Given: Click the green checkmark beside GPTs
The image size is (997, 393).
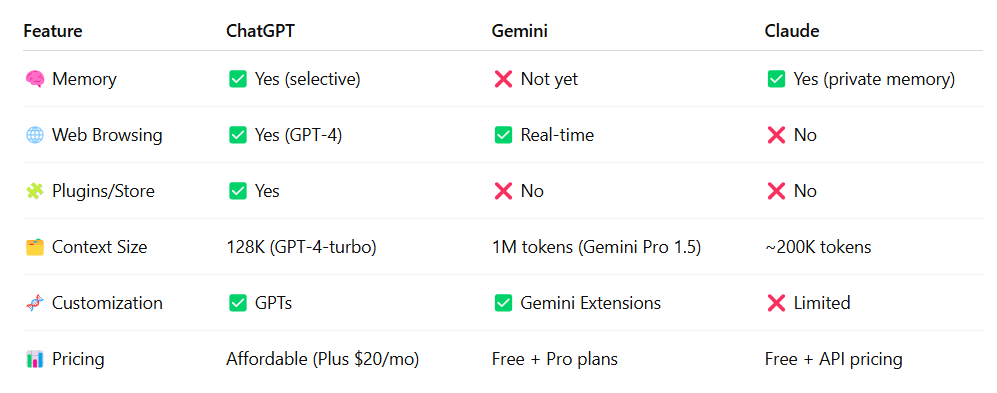Looking at the screenshot, I should [x=238, y=303].
